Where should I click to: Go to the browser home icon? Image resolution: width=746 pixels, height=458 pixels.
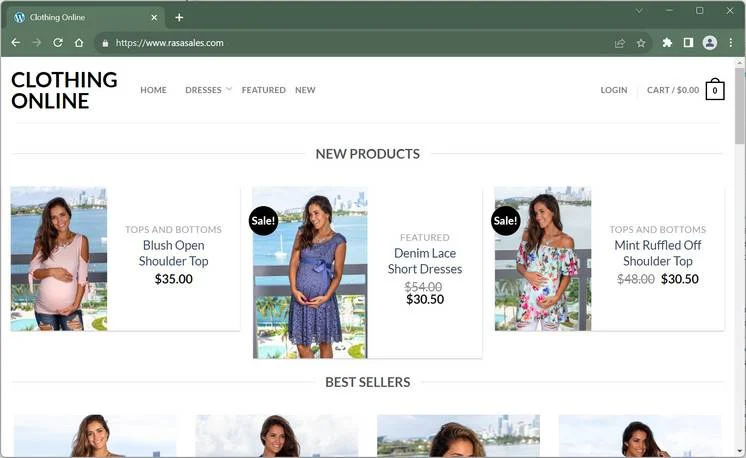click(x=79, y=43)
